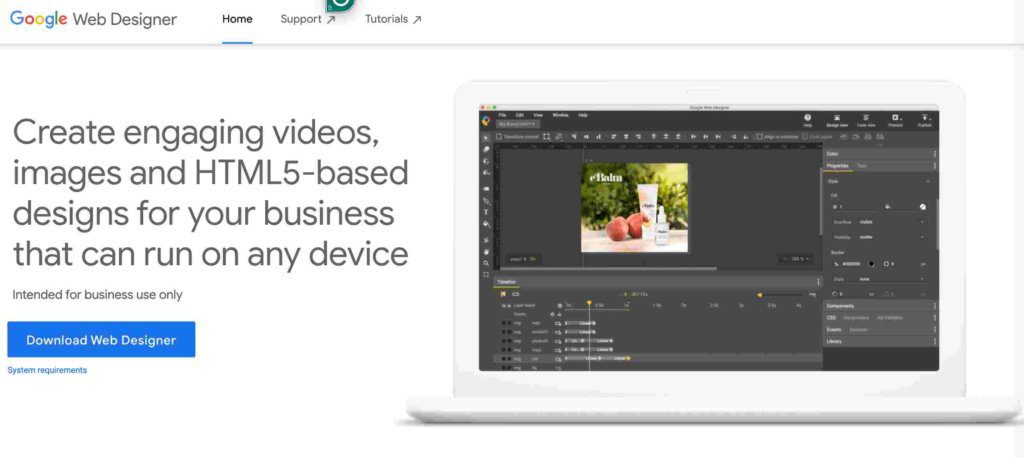Open the View menu in the app
The width and height of the screenshot is (1024, 458).
click(538, 115)
